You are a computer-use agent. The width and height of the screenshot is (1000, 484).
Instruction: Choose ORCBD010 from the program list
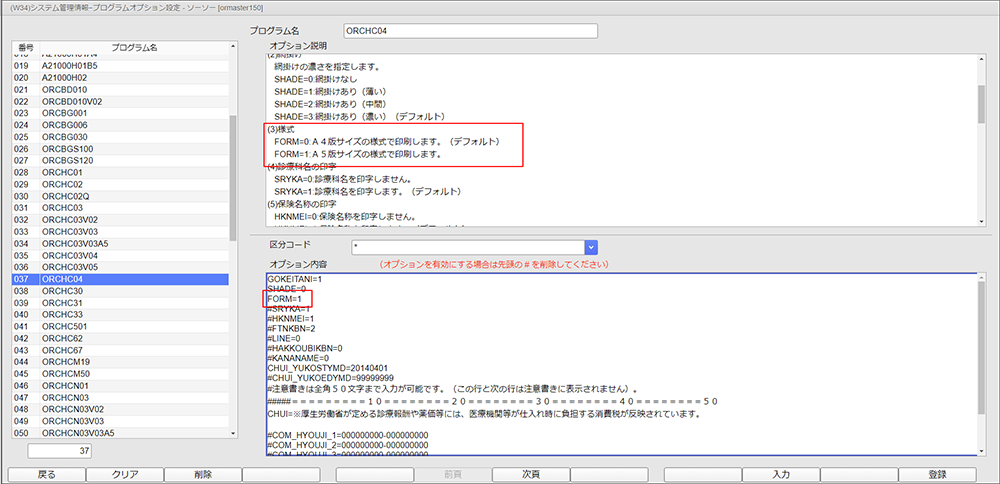120,89
